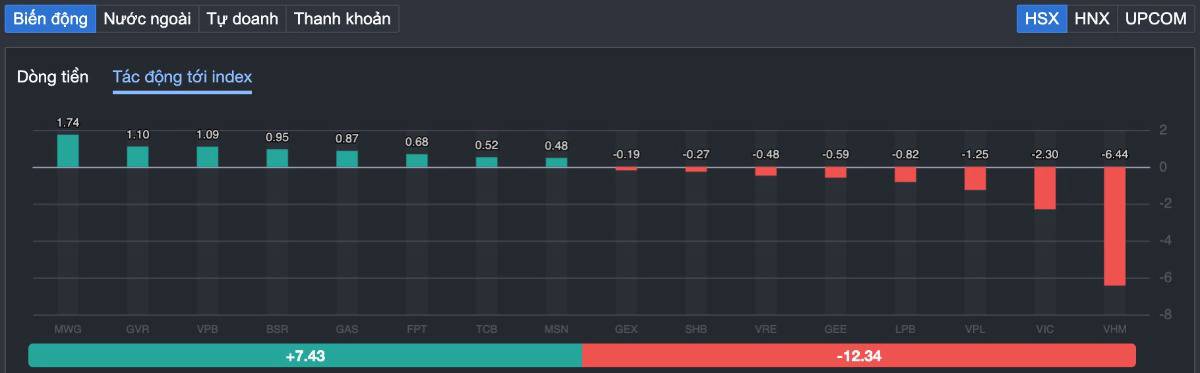Click the -6.44 value above VHM

point(1115,154)
